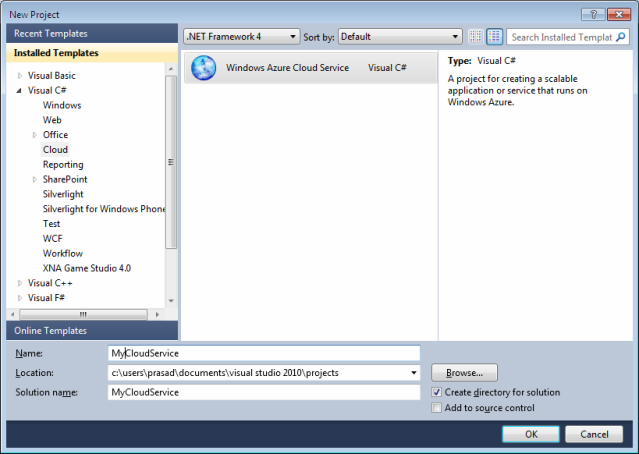Click the tree scroll right arrow
This screenshot has width=639, height=454.
click(x=157, y=315)
